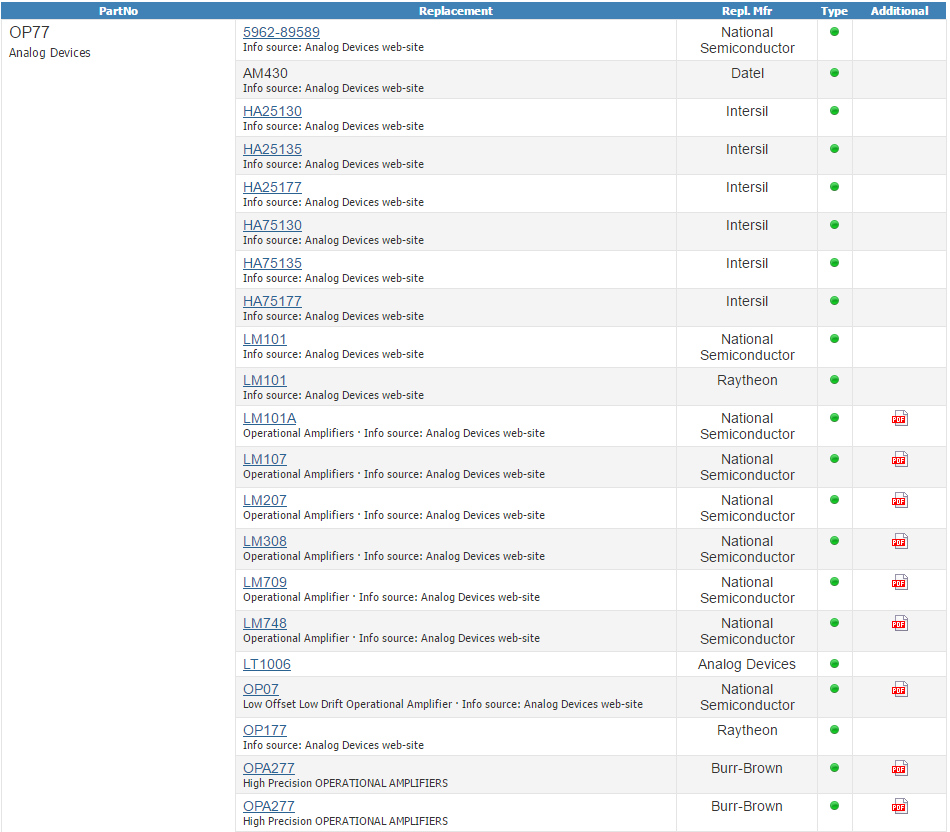Open the PDF datasheet for LM709
Screen dimensions: 950x832
pyautogui.click(x=899, y=582)
